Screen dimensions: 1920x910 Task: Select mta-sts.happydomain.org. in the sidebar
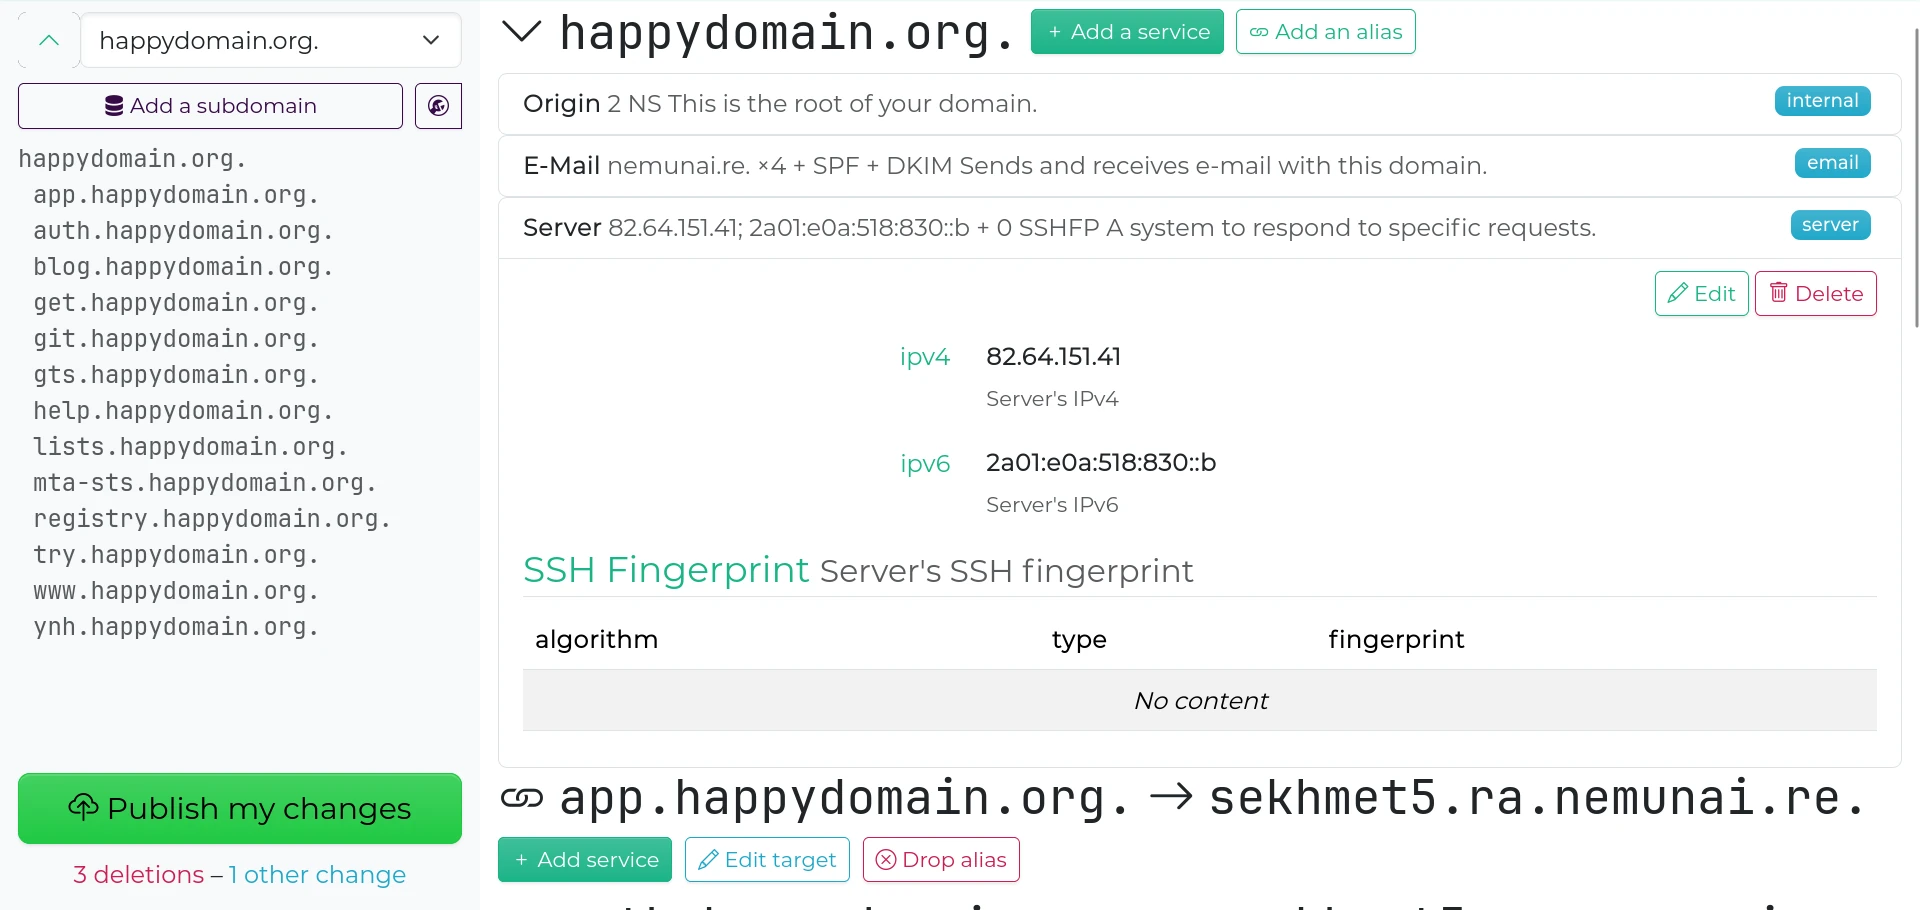(205, 483)
